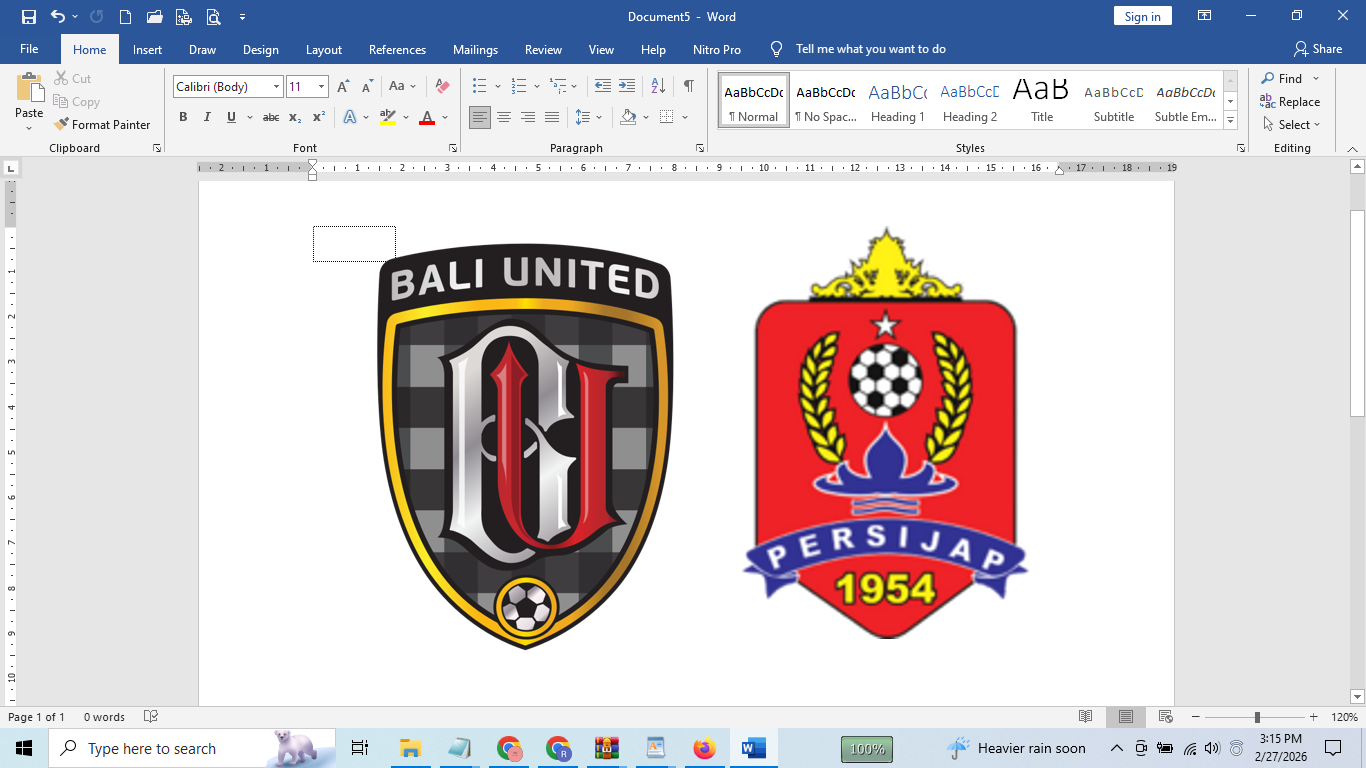The height and width of the screenshot is (768, 1366).
Task: Open Firefox from the taskbar
Action: pos(705,748)
